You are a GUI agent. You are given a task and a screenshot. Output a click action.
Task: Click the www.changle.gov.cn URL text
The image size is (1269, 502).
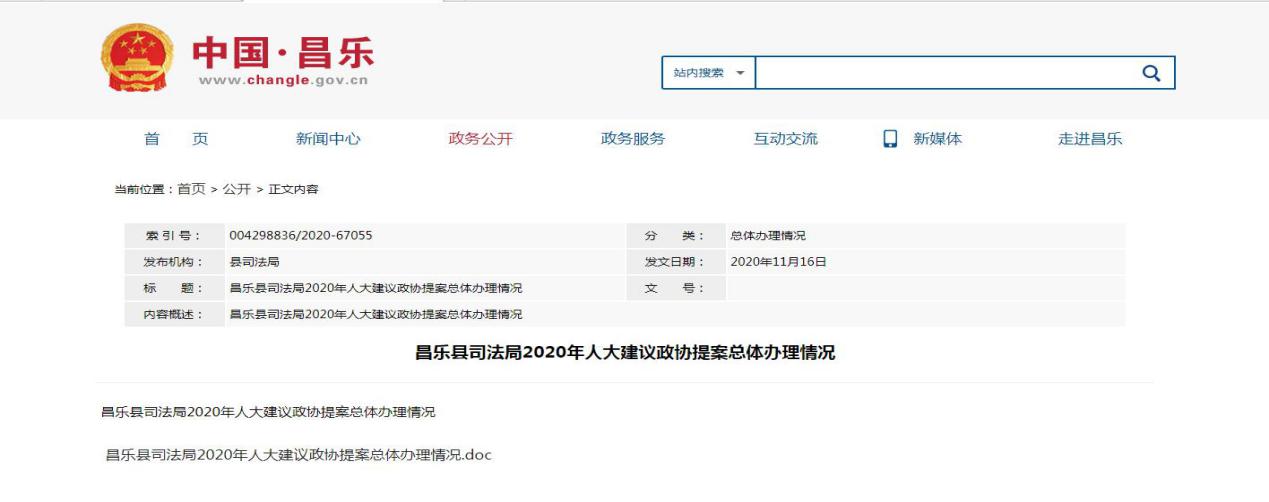click(x=283, y=81)
